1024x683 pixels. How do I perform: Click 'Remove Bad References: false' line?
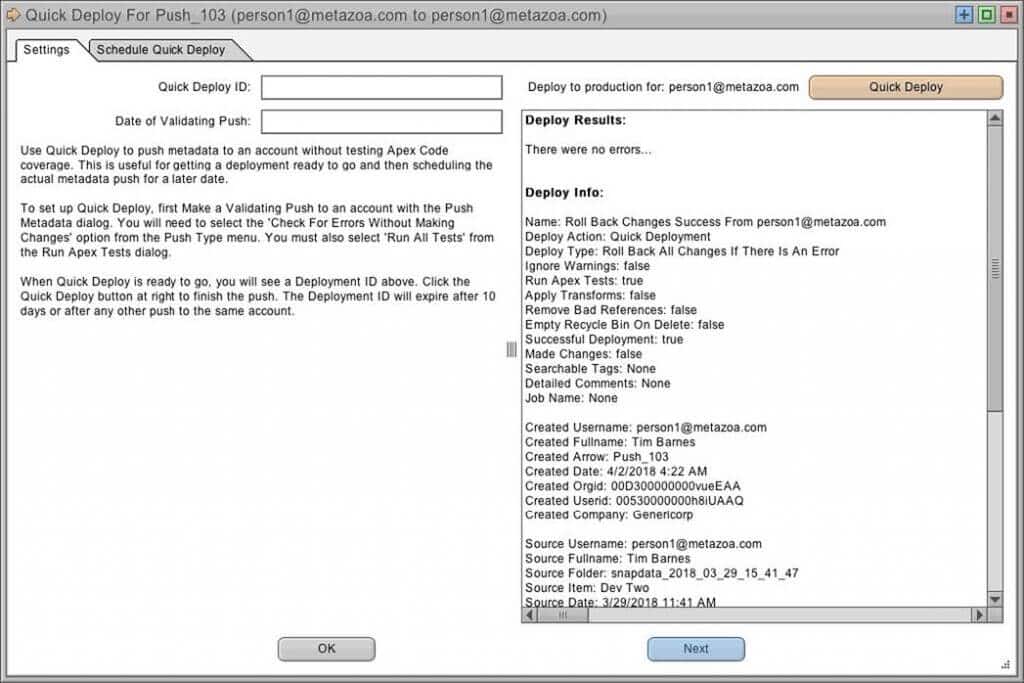(611, 310)
